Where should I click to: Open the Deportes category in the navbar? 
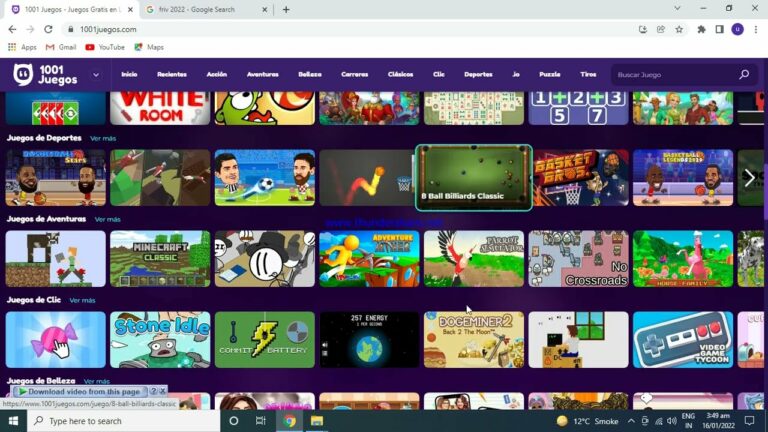point(478,74)
